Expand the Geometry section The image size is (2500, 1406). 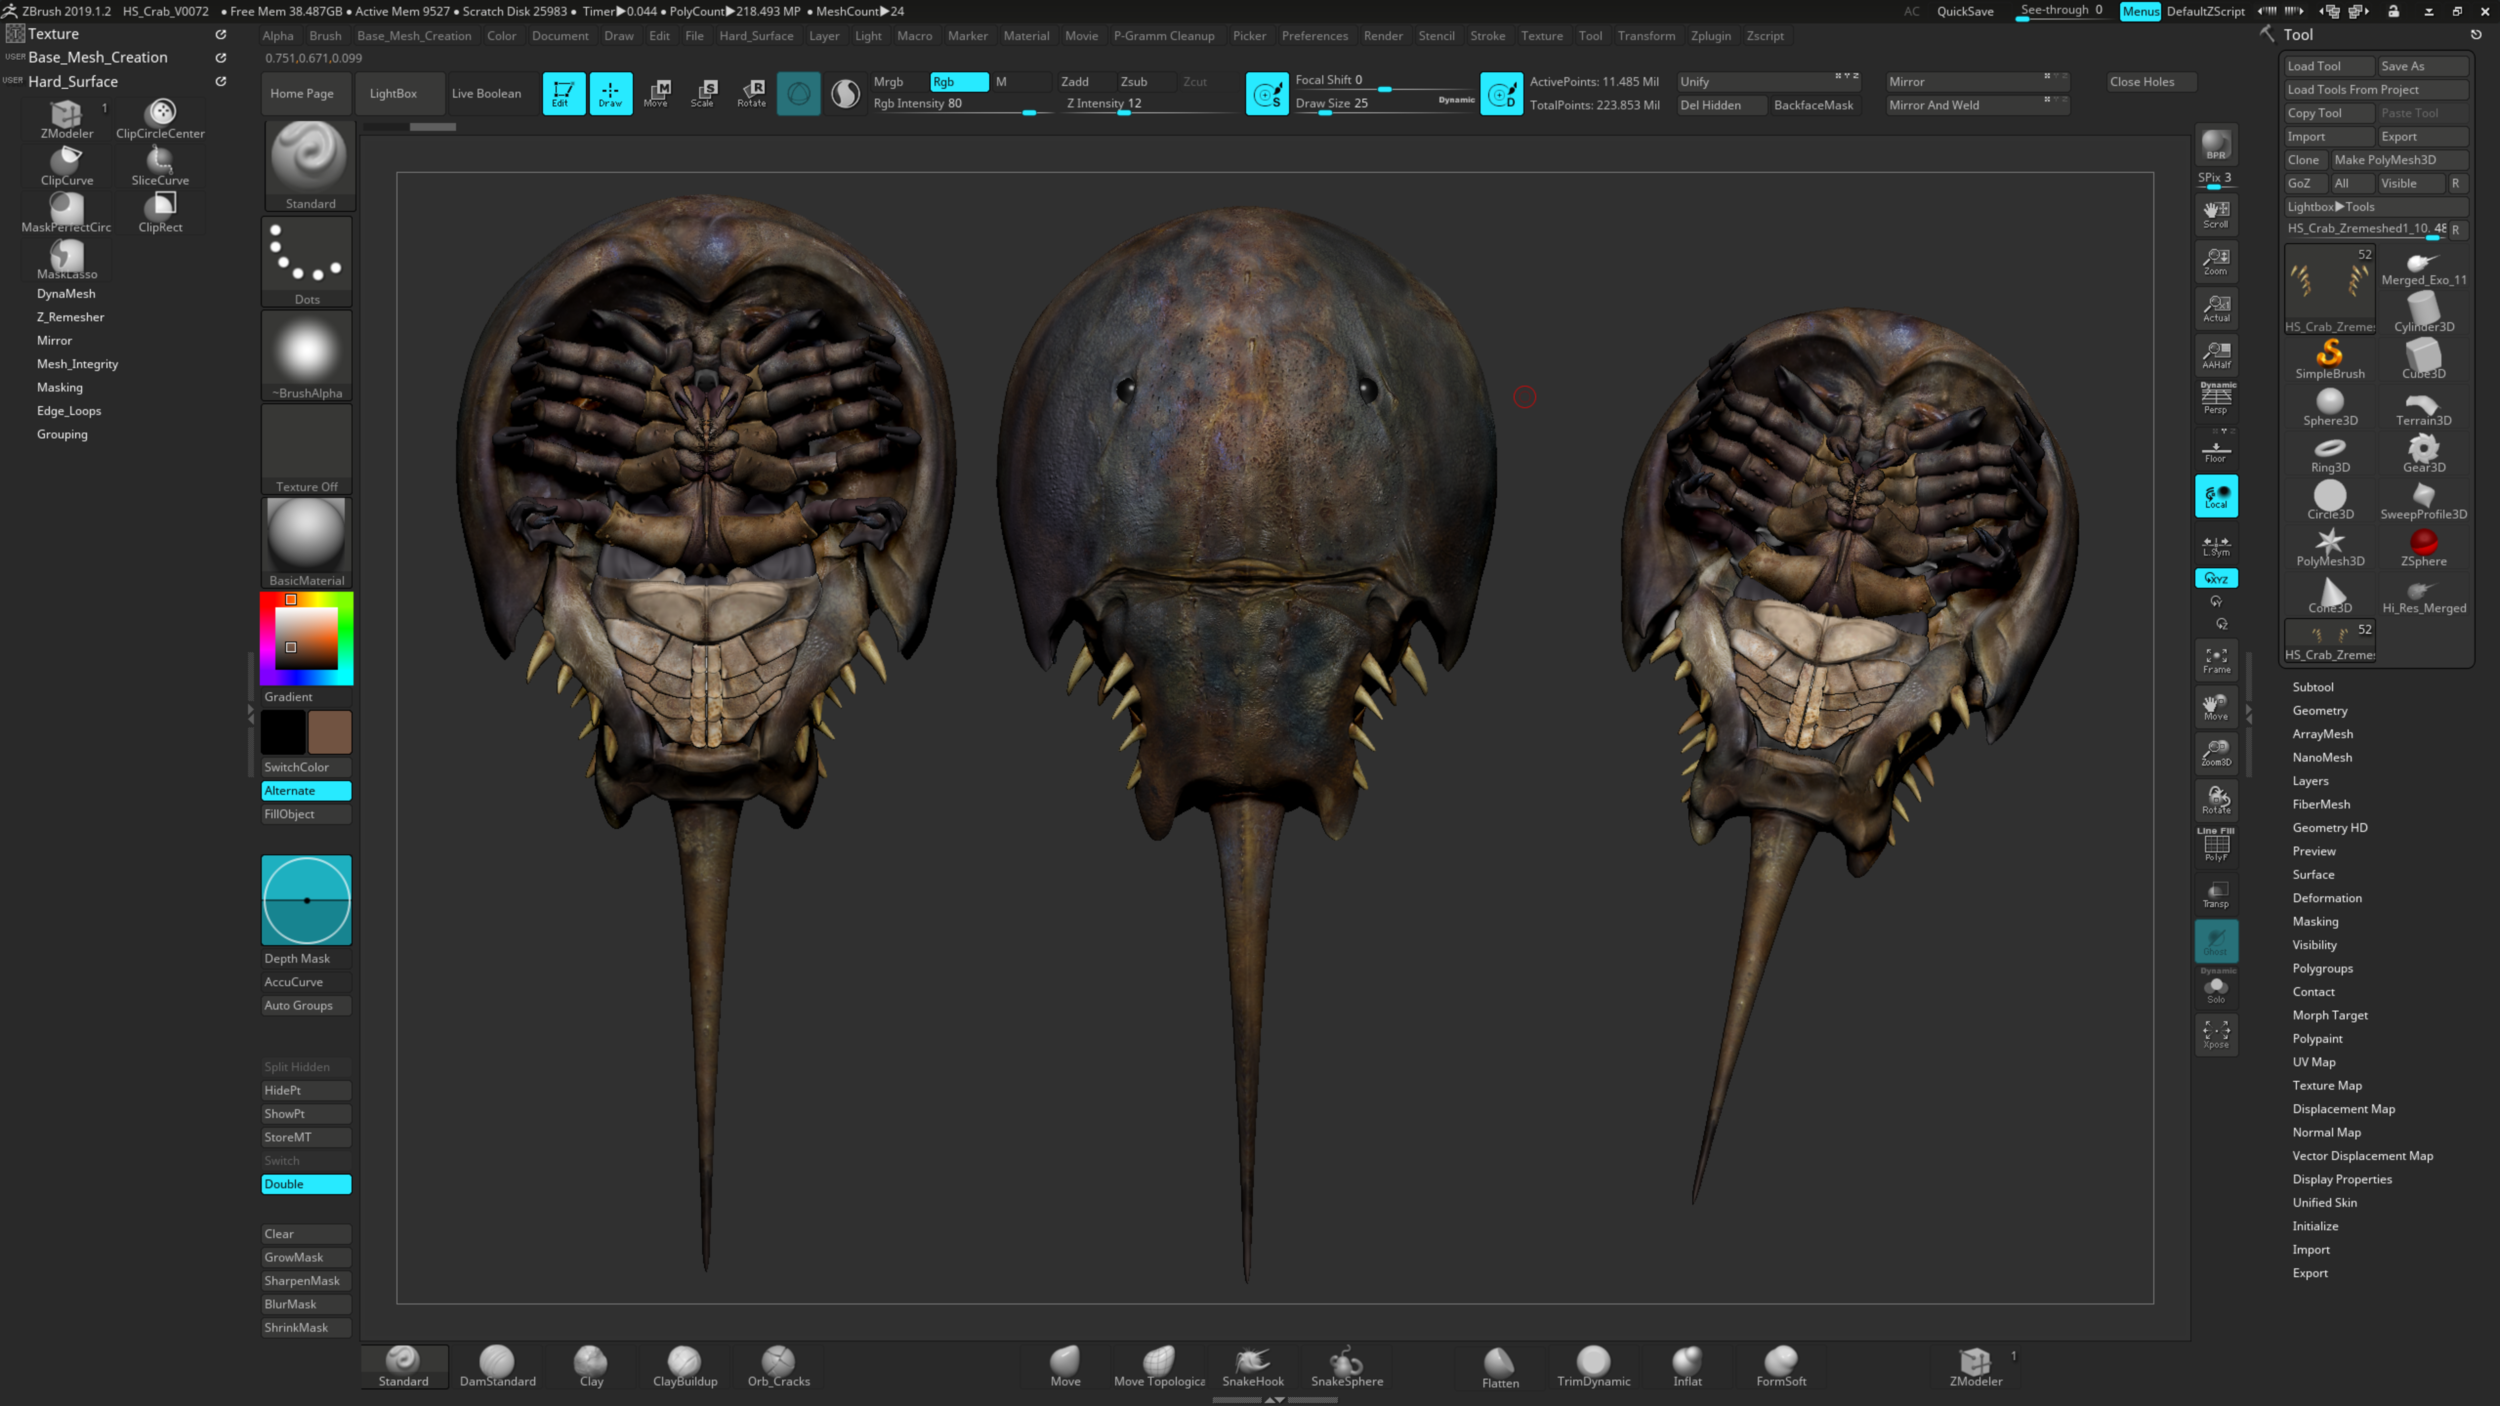(2319, 710)
